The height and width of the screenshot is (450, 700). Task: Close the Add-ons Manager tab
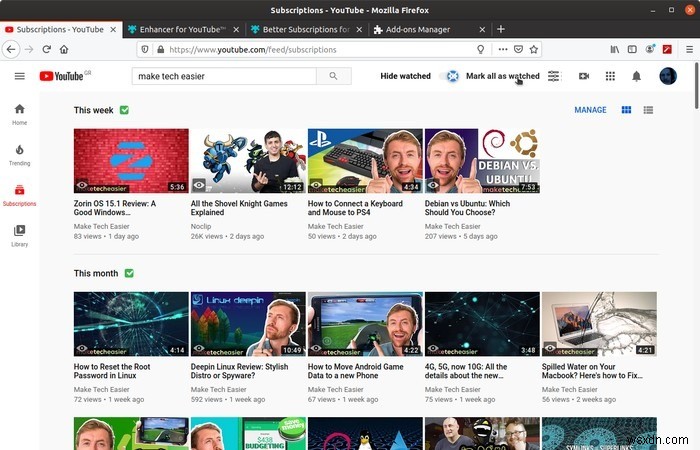point(482,29)
